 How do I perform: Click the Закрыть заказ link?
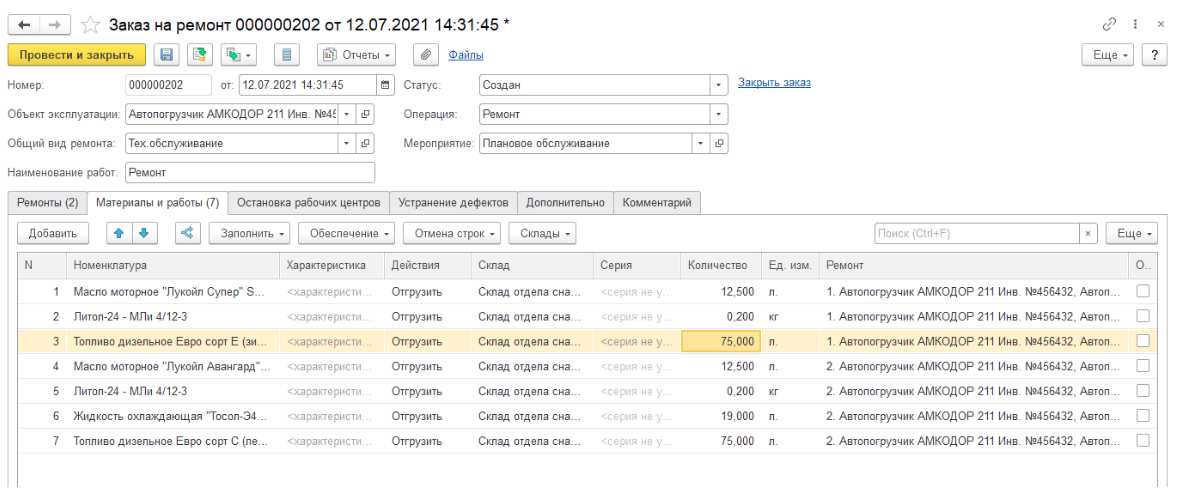[x=775, y=82]
